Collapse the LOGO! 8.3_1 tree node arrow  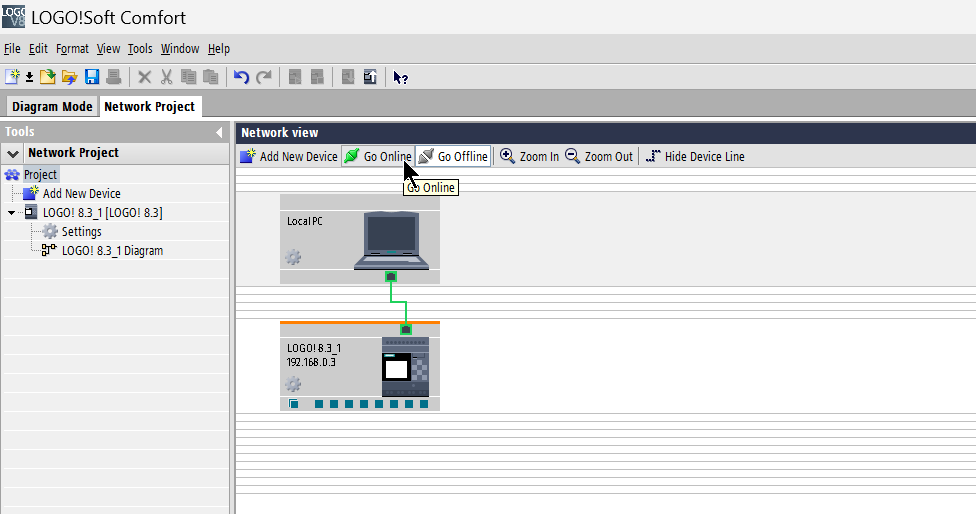11,213
